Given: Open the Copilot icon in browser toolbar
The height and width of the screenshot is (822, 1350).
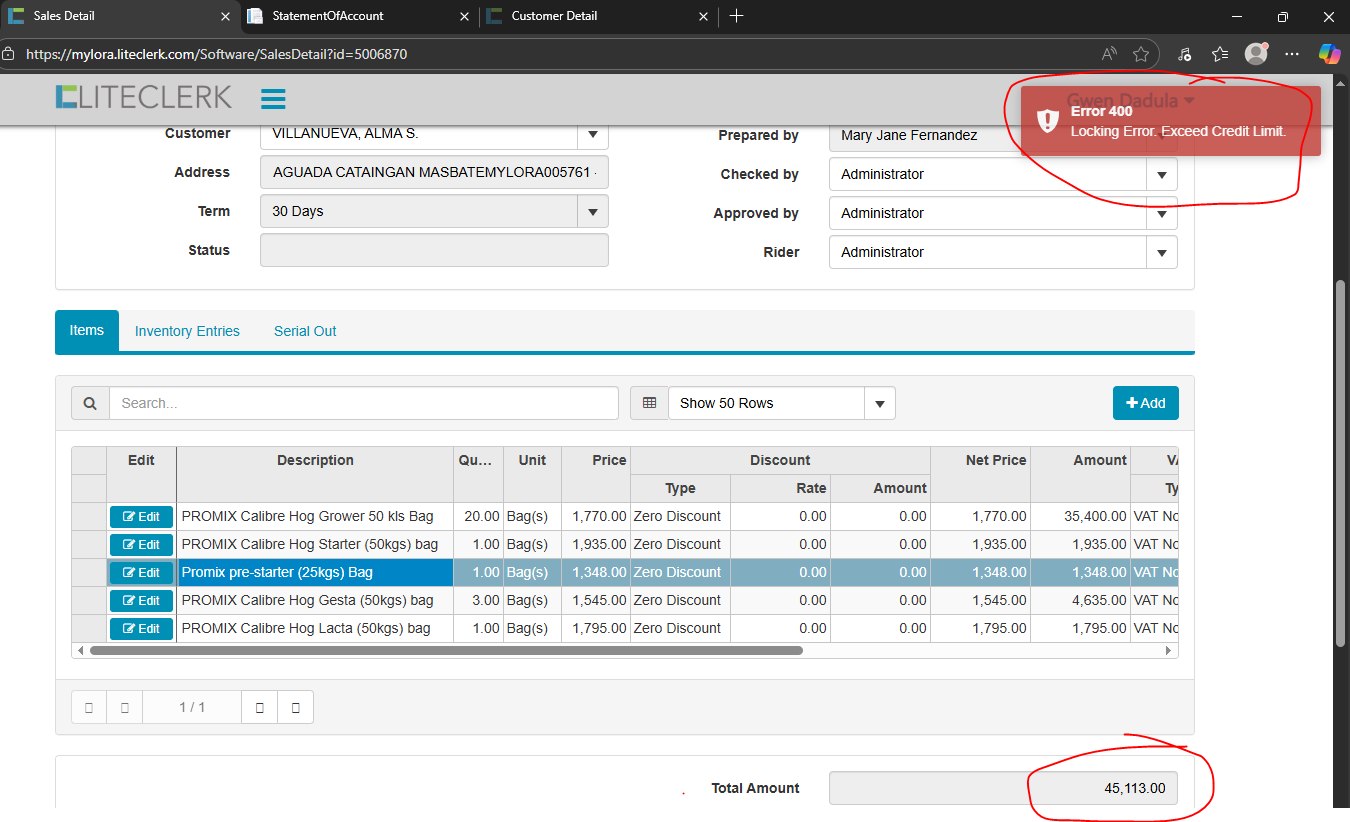Looking at the screenshot, I should point(1329,54).
